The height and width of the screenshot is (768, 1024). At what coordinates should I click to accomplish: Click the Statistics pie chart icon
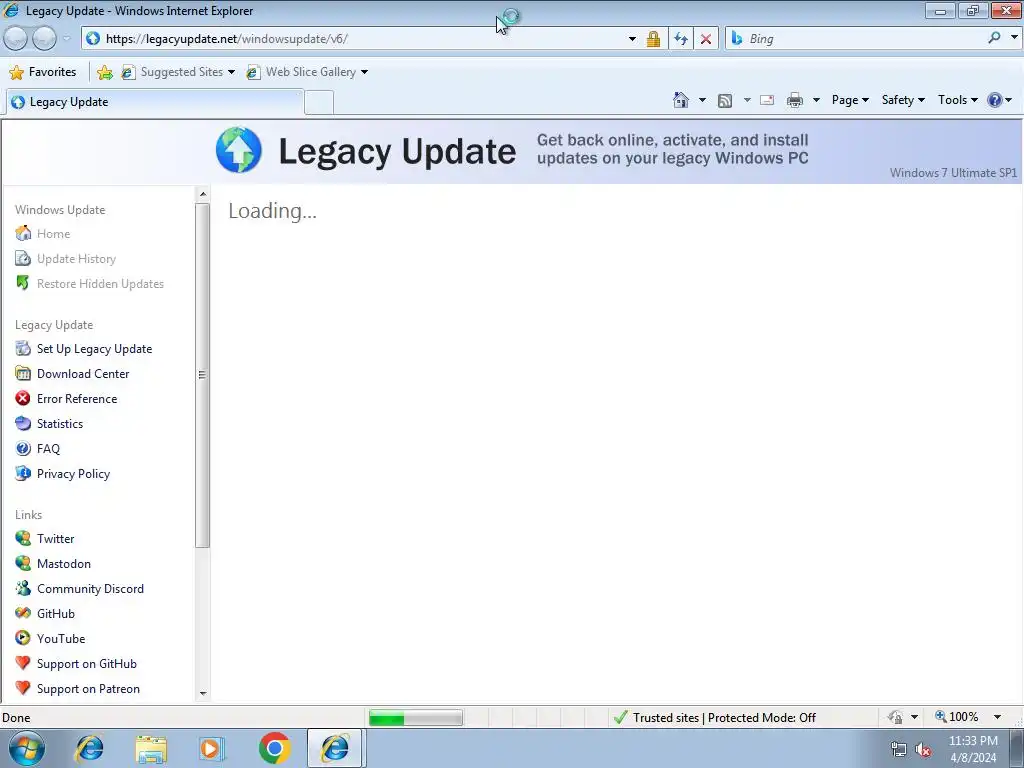(23, 423)
